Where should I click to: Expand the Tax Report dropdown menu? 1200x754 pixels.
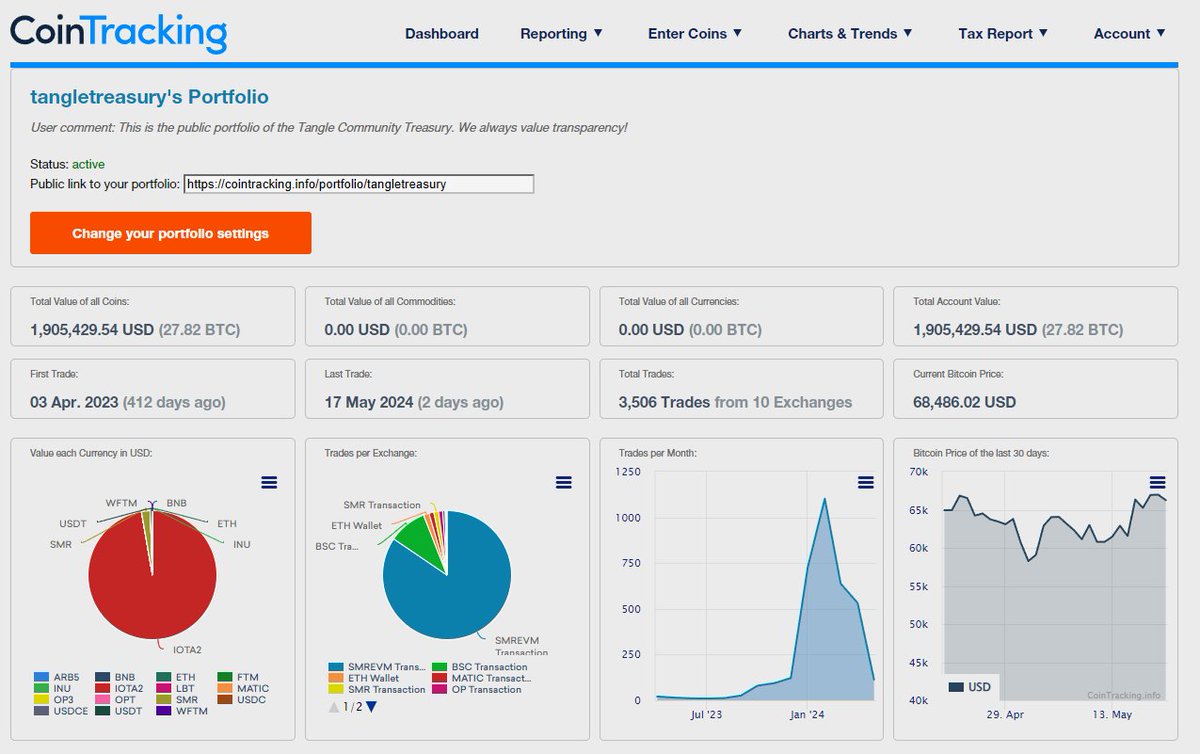(x=1003, y=34)
